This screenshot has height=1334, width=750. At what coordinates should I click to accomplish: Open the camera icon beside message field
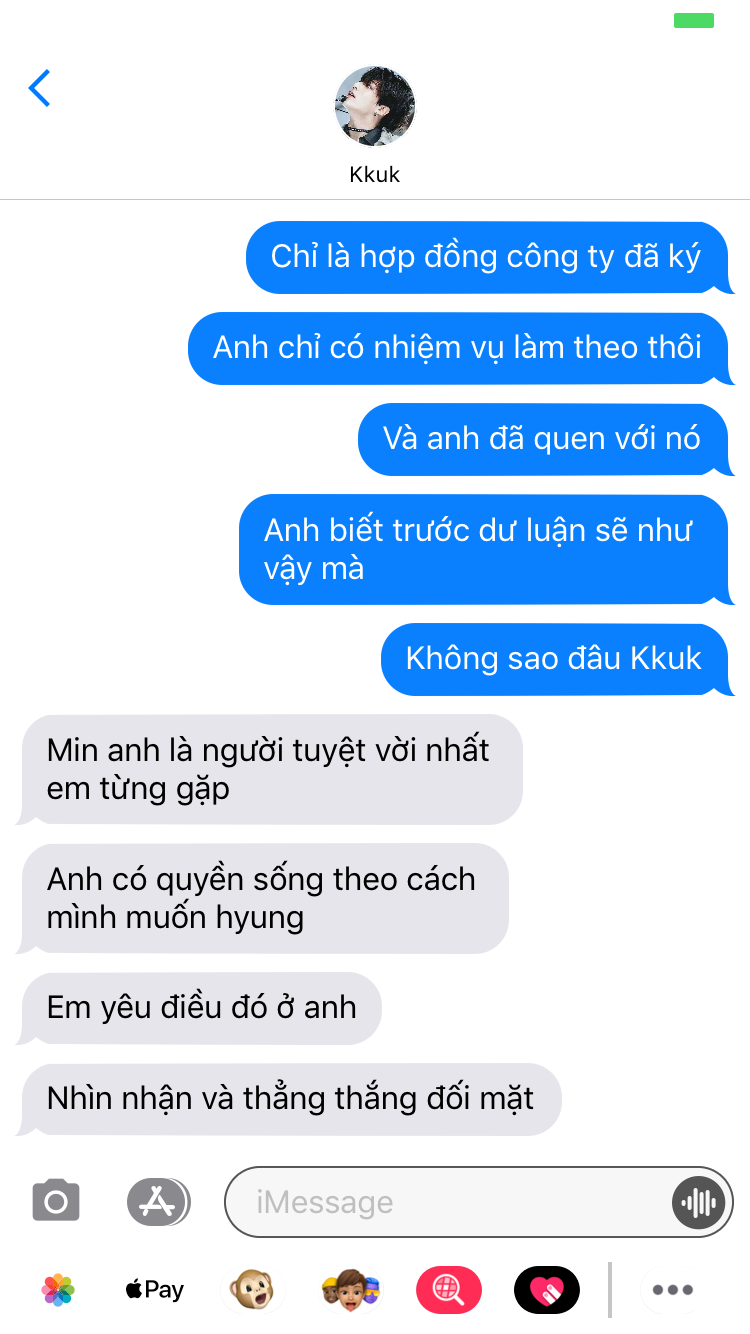(x=56, y=1201)
